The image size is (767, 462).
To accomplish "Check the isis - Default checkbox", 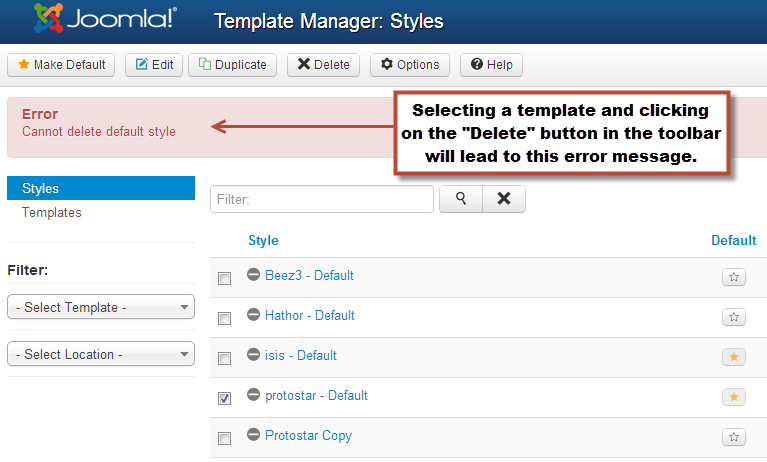I will tap(225, 358).
